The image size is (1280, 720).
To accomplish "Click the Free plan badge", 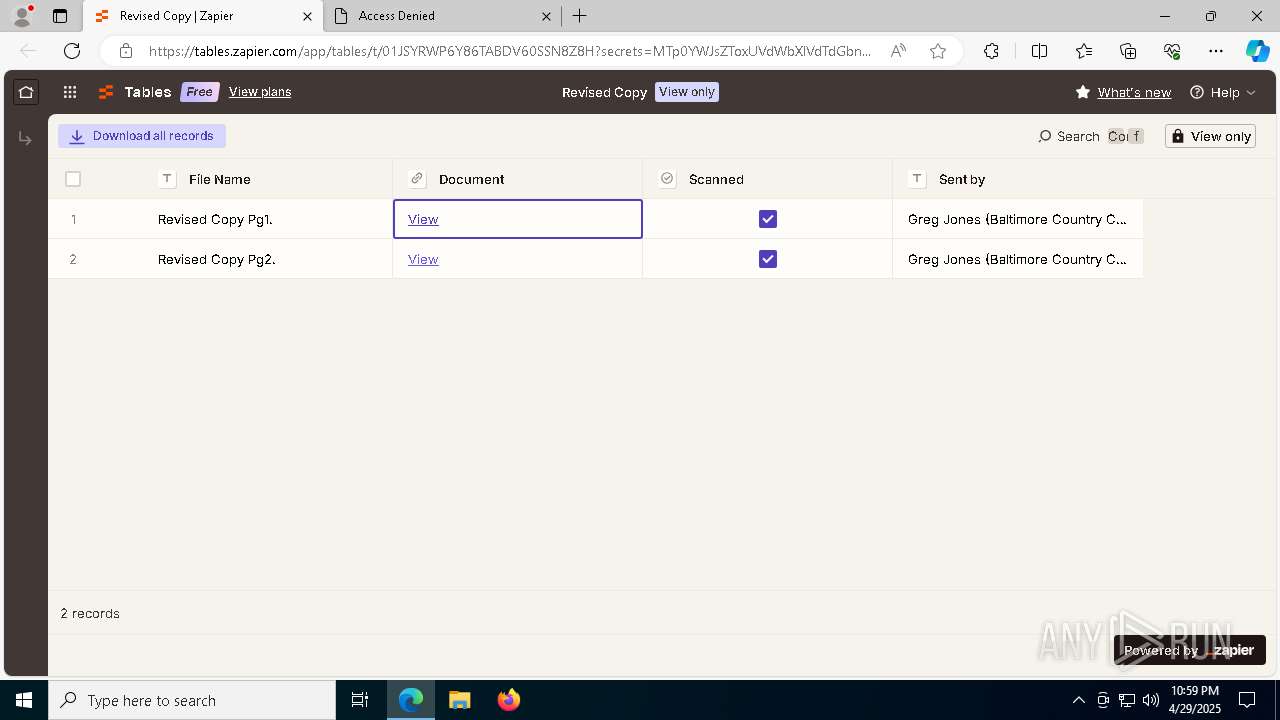I will coord(200,92).
